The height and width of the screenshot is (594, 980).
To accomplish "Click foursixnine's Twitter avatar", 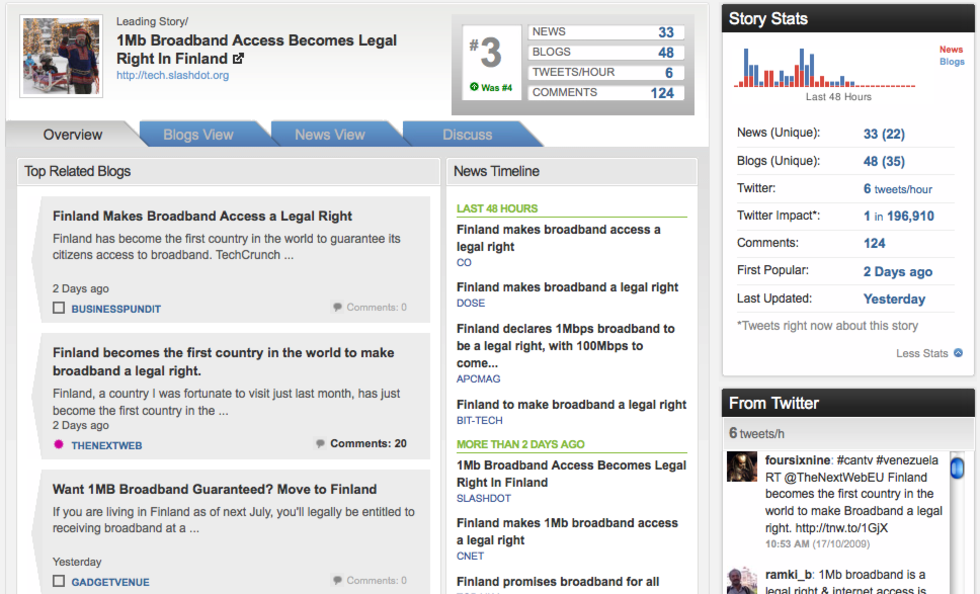I will [741, 467].
